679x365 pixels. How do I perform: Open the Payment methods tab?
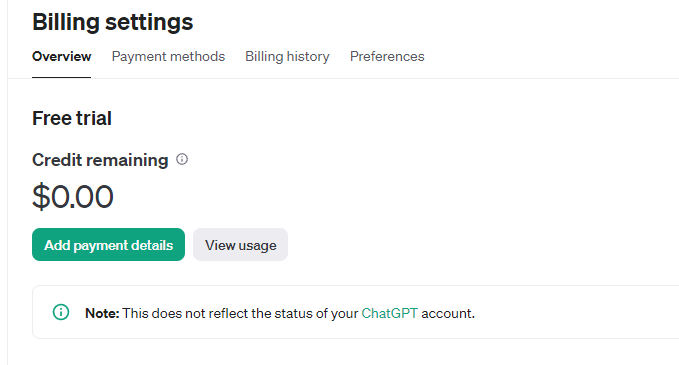[x=168, y=56]
